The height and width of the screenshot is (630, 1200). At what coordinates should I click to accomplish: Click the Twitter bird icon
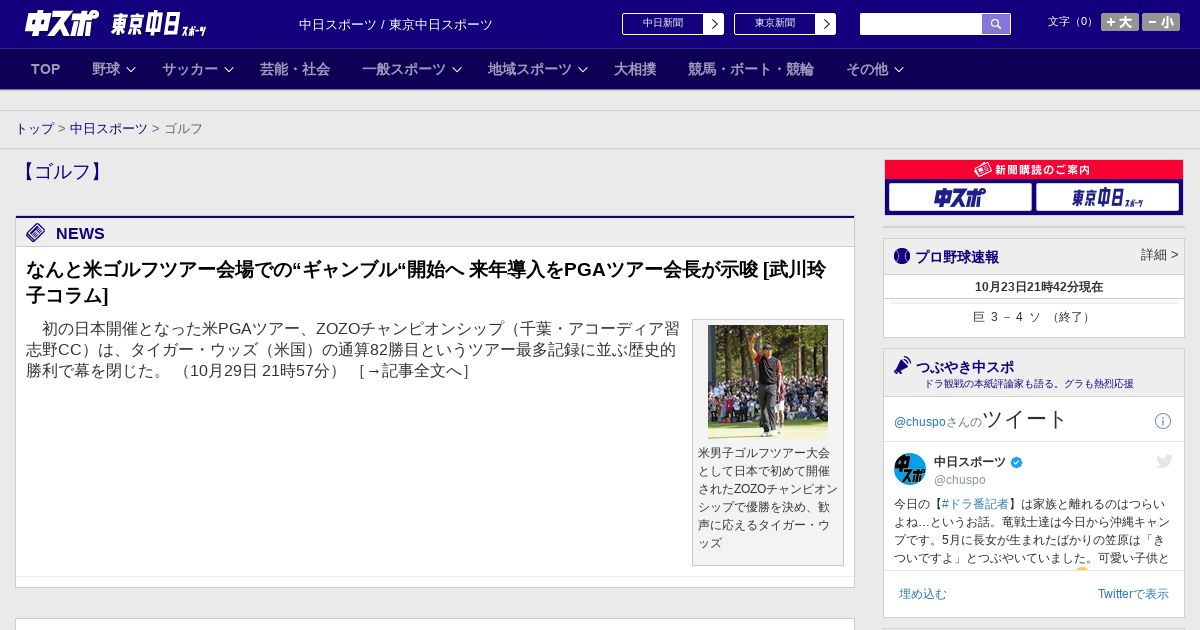point(1164,461)
